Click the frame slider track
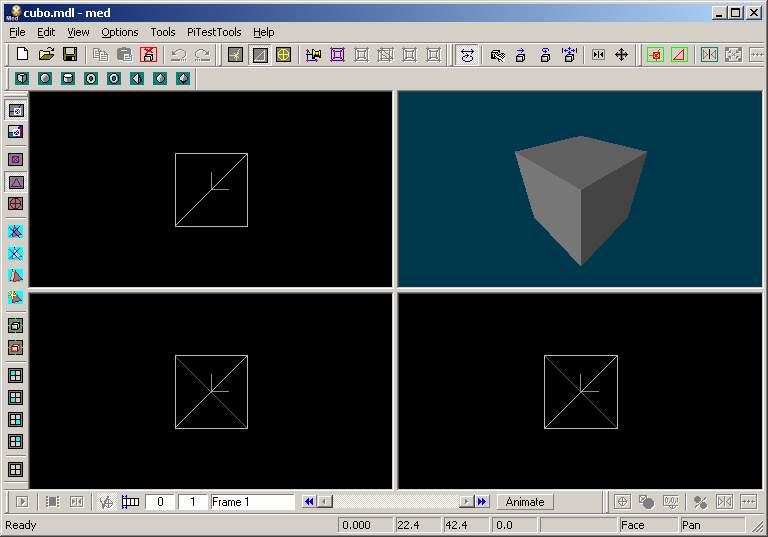Screen dimensions: 768x537 coord(396,502)
